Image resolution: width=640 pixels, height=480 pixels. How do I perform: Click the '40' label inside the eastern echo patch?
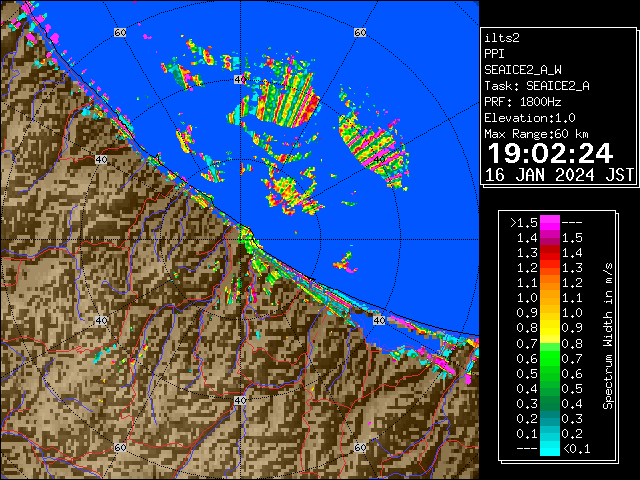point(379,160)
